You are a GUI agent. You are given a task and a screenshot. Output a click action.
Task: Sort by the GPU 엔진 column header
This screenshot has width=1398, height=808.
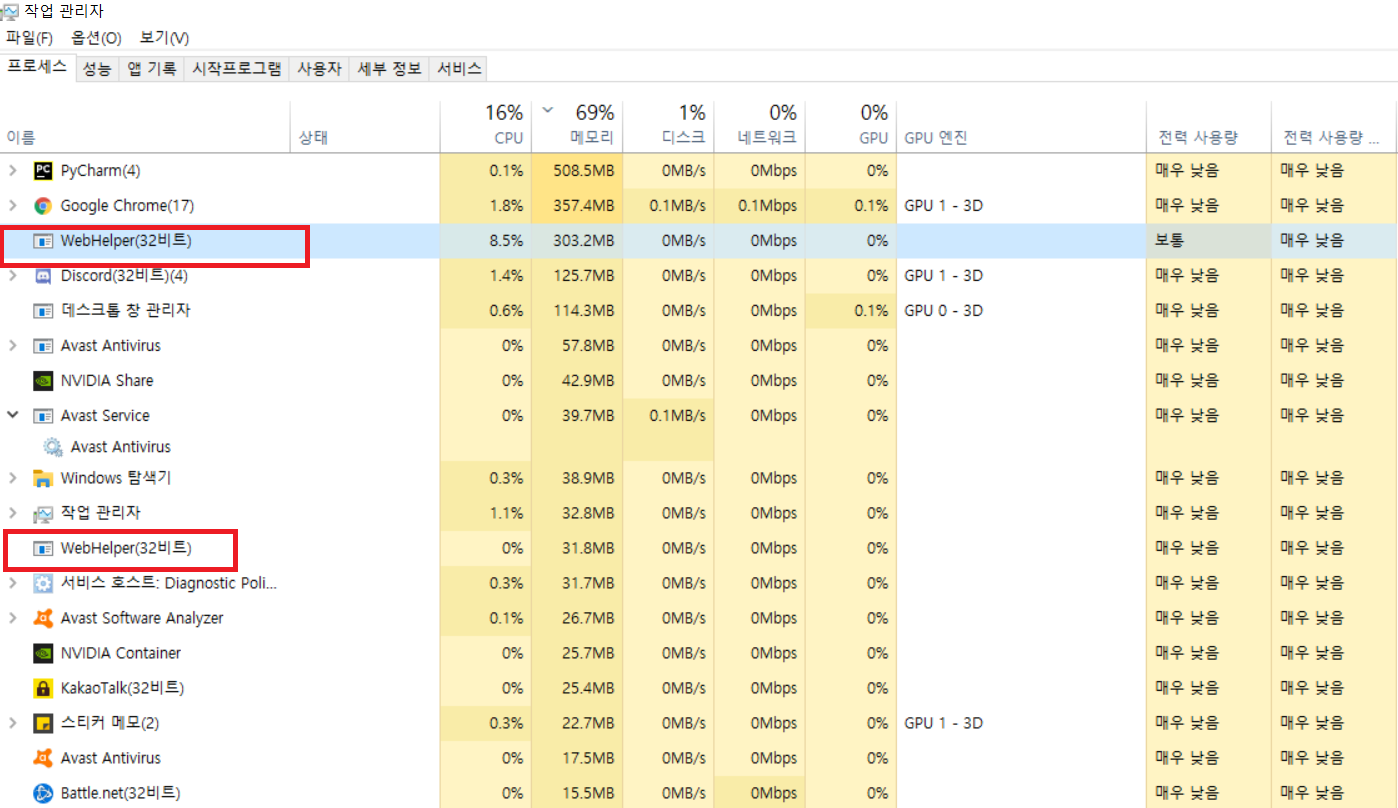coord(1021,127)
